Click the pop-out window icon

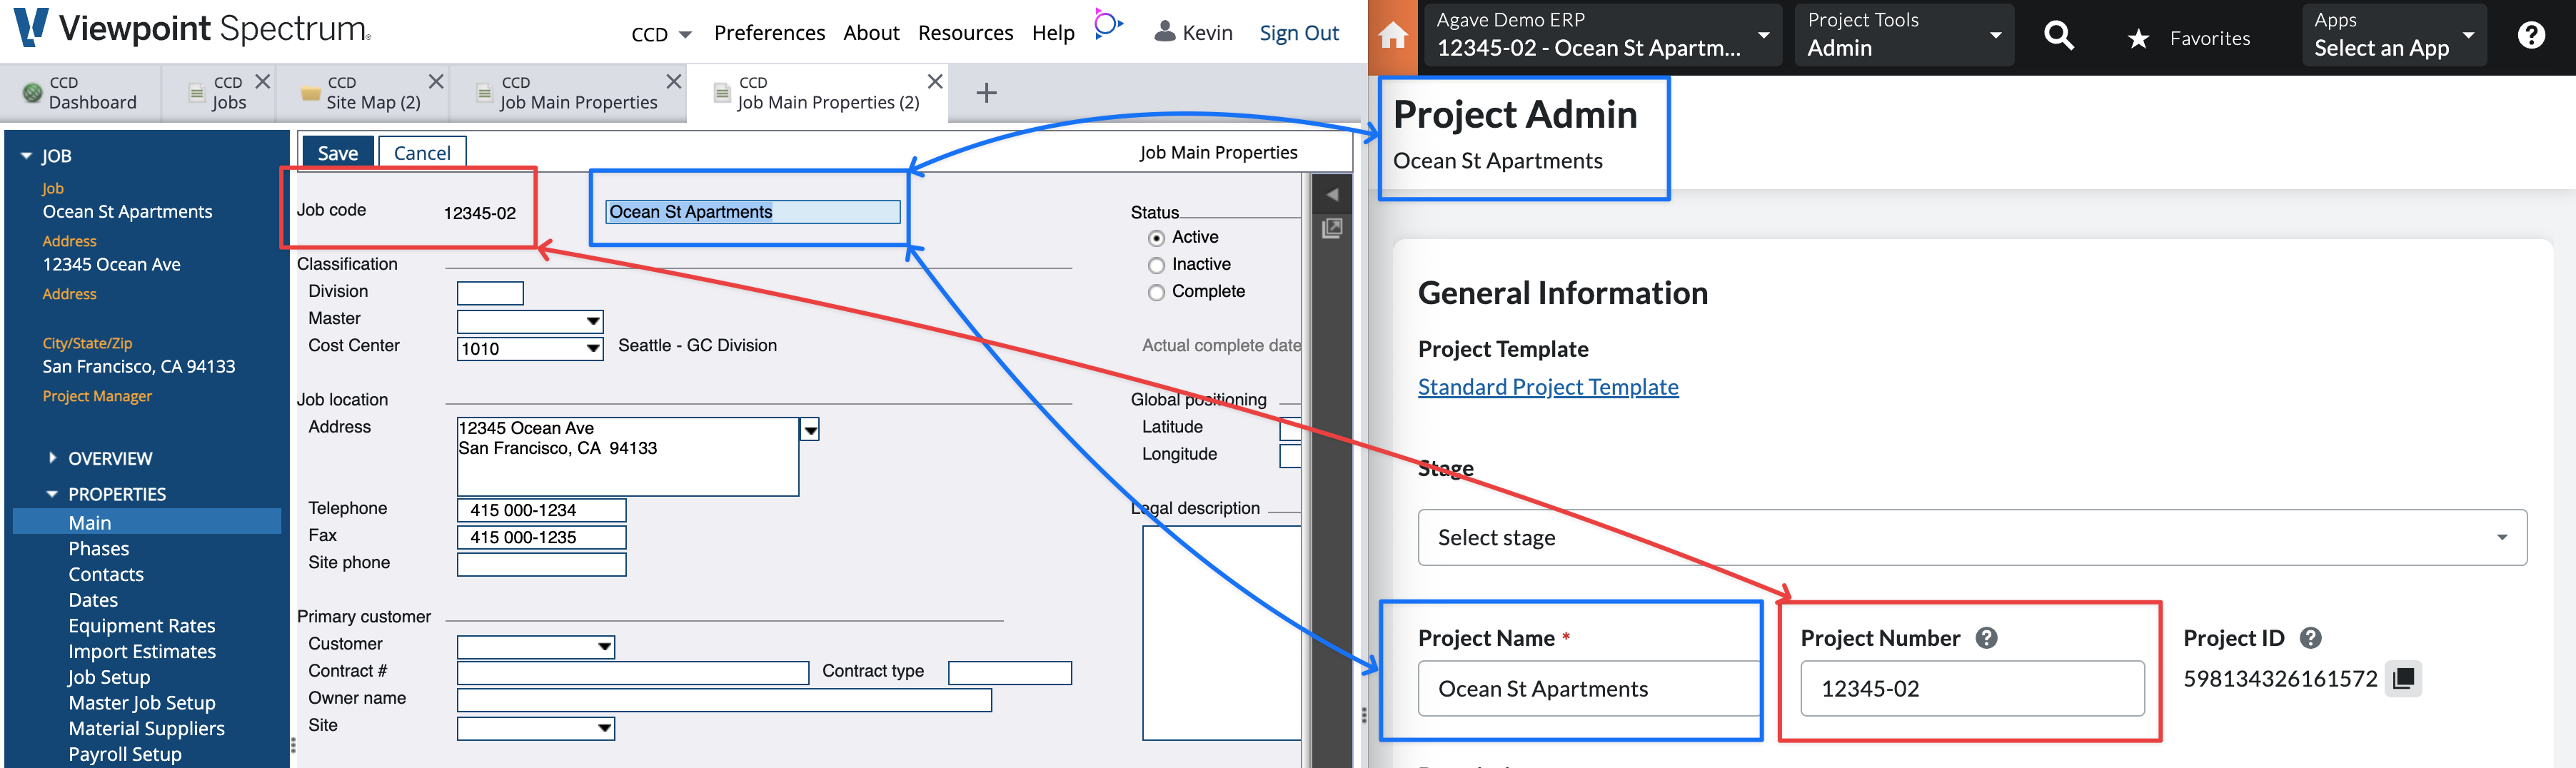[1332, 229]
